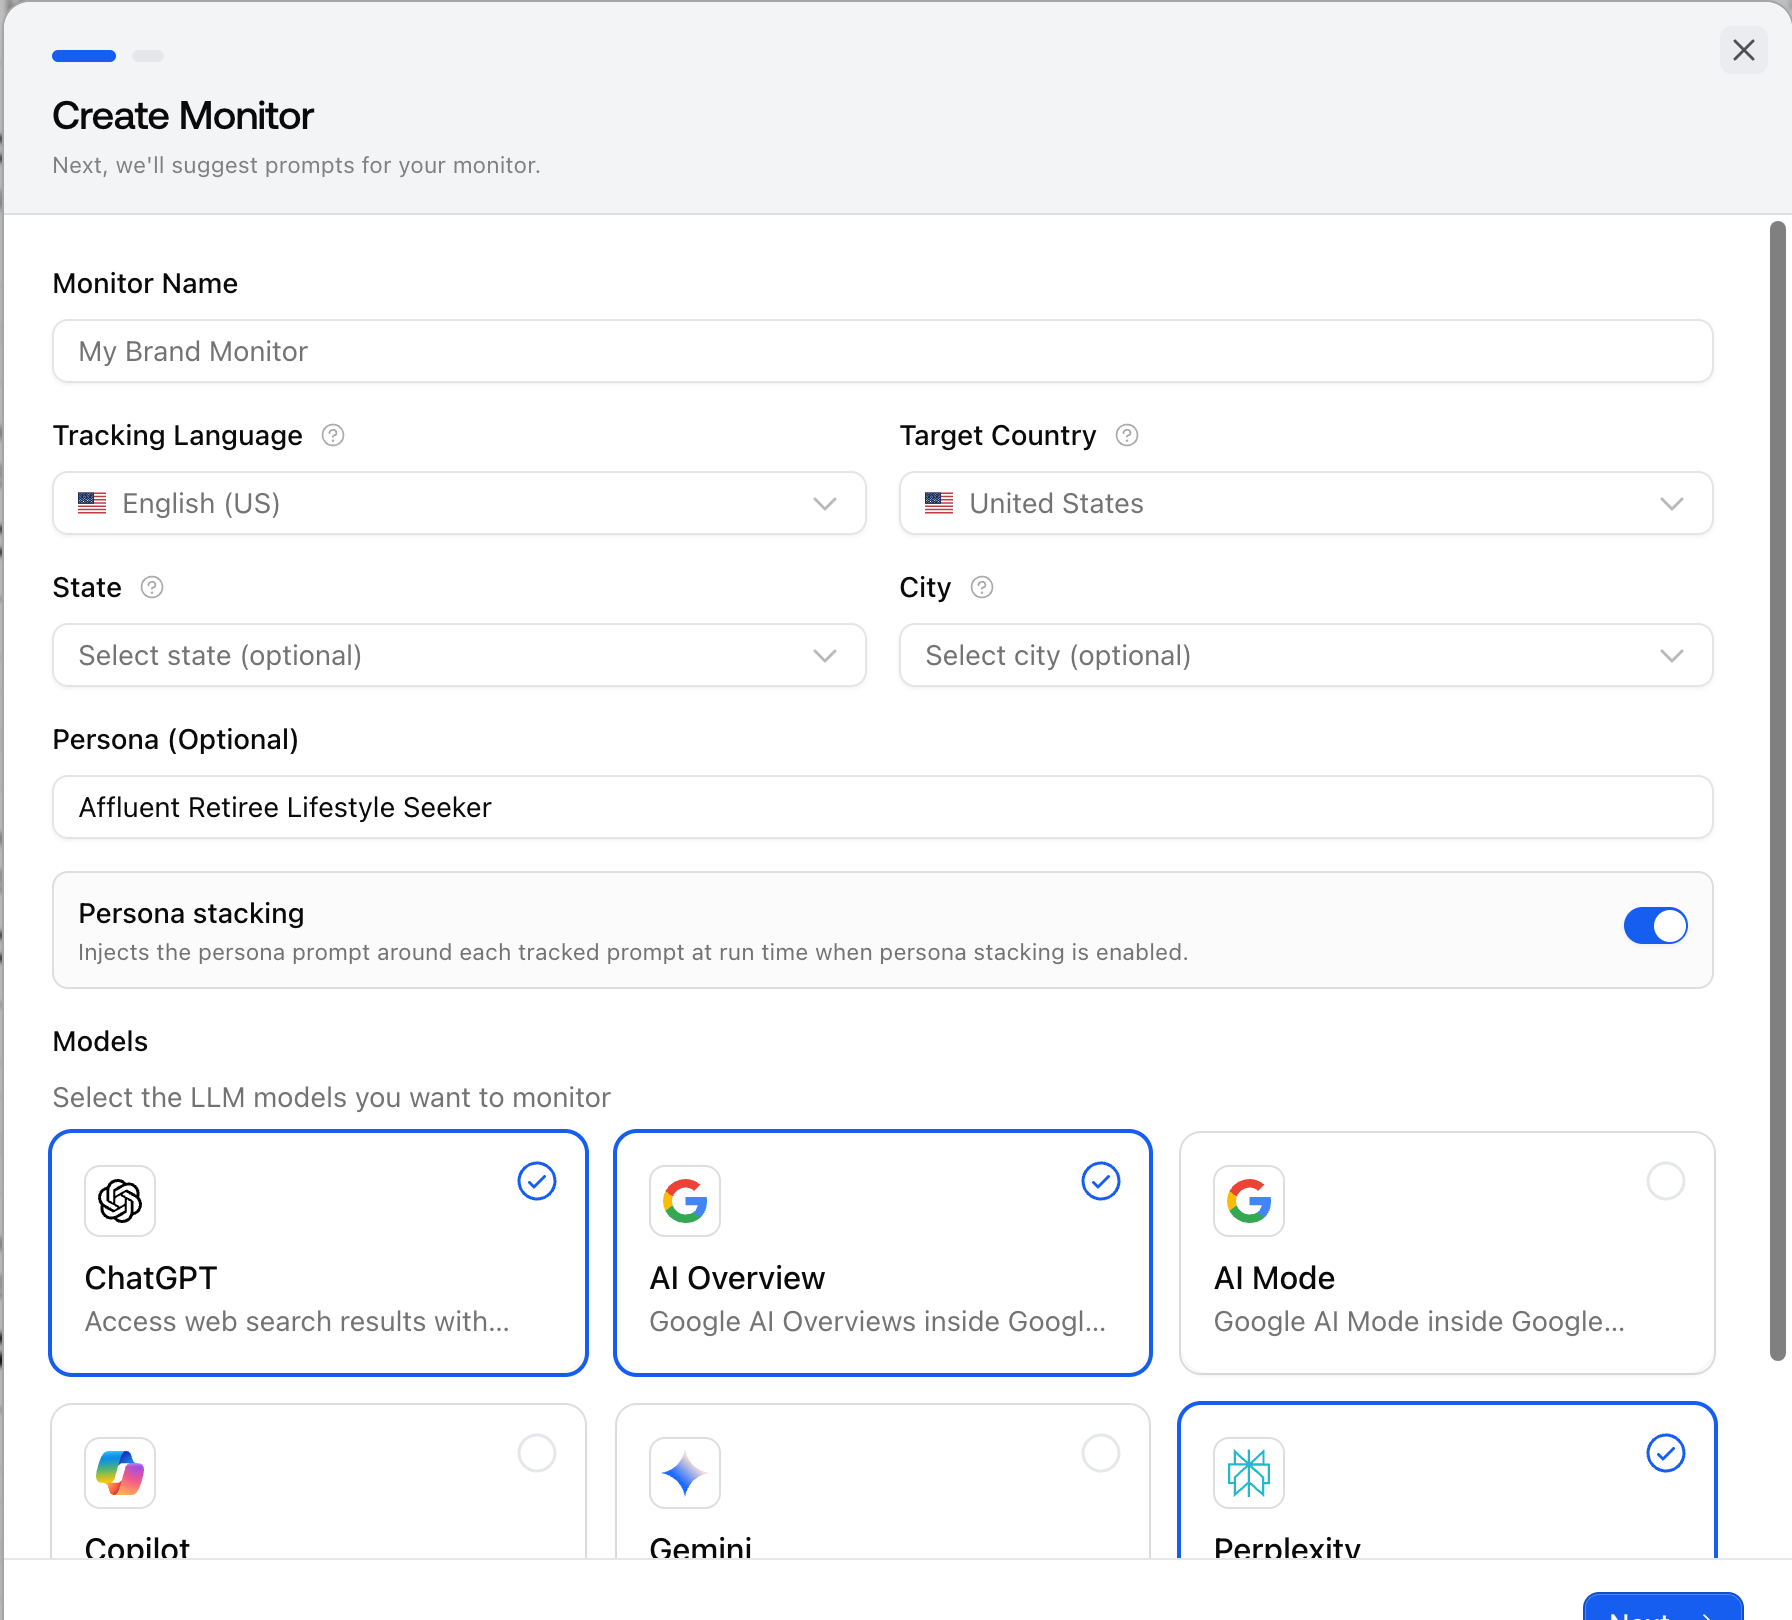Click the second progress step indicator
The height and width of the screenshot is (1620, 1792).
click(148, 56)
